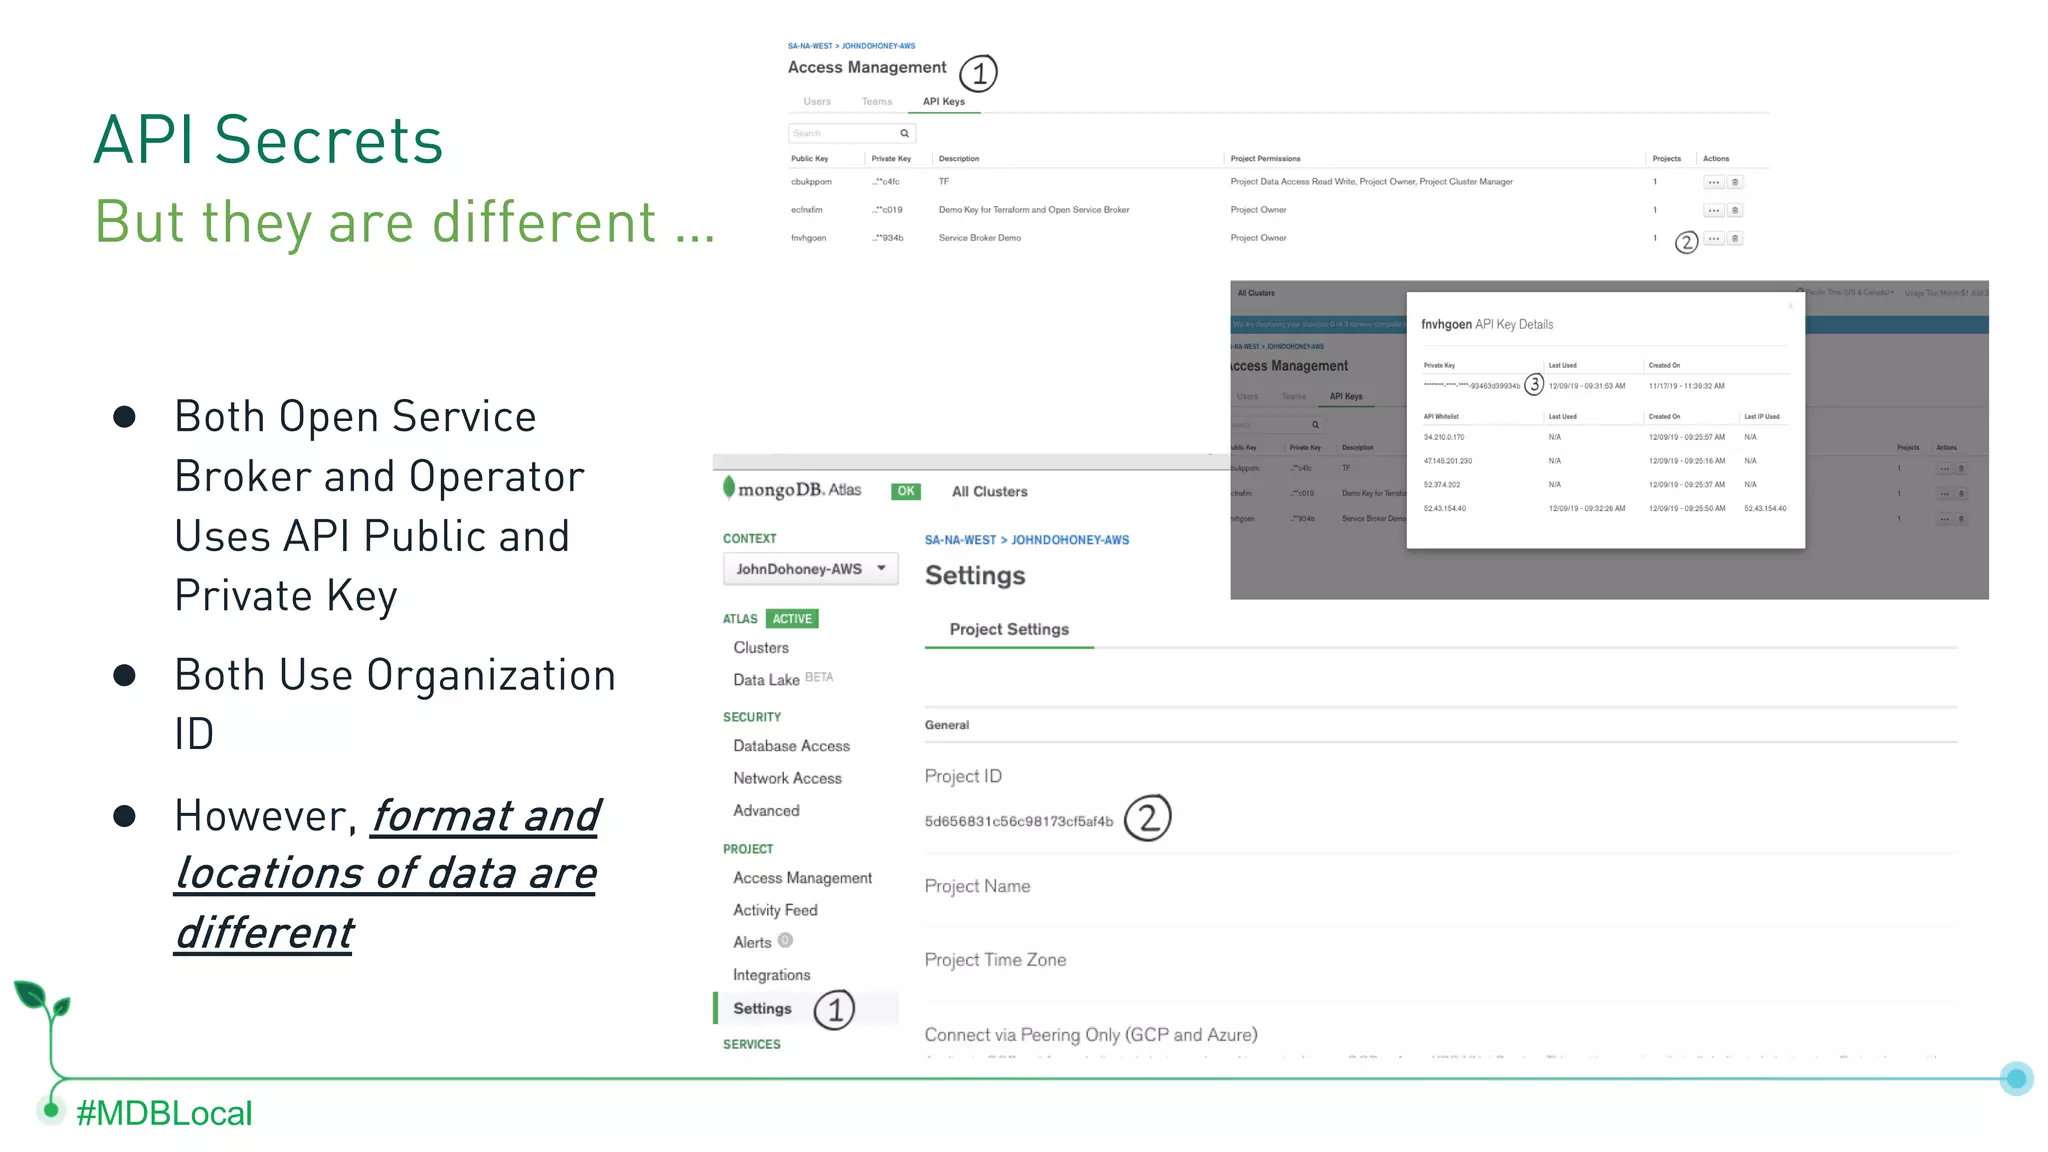
Task: Open ellipsis actions for ecfnxfim key
Action: (1713, 210)
